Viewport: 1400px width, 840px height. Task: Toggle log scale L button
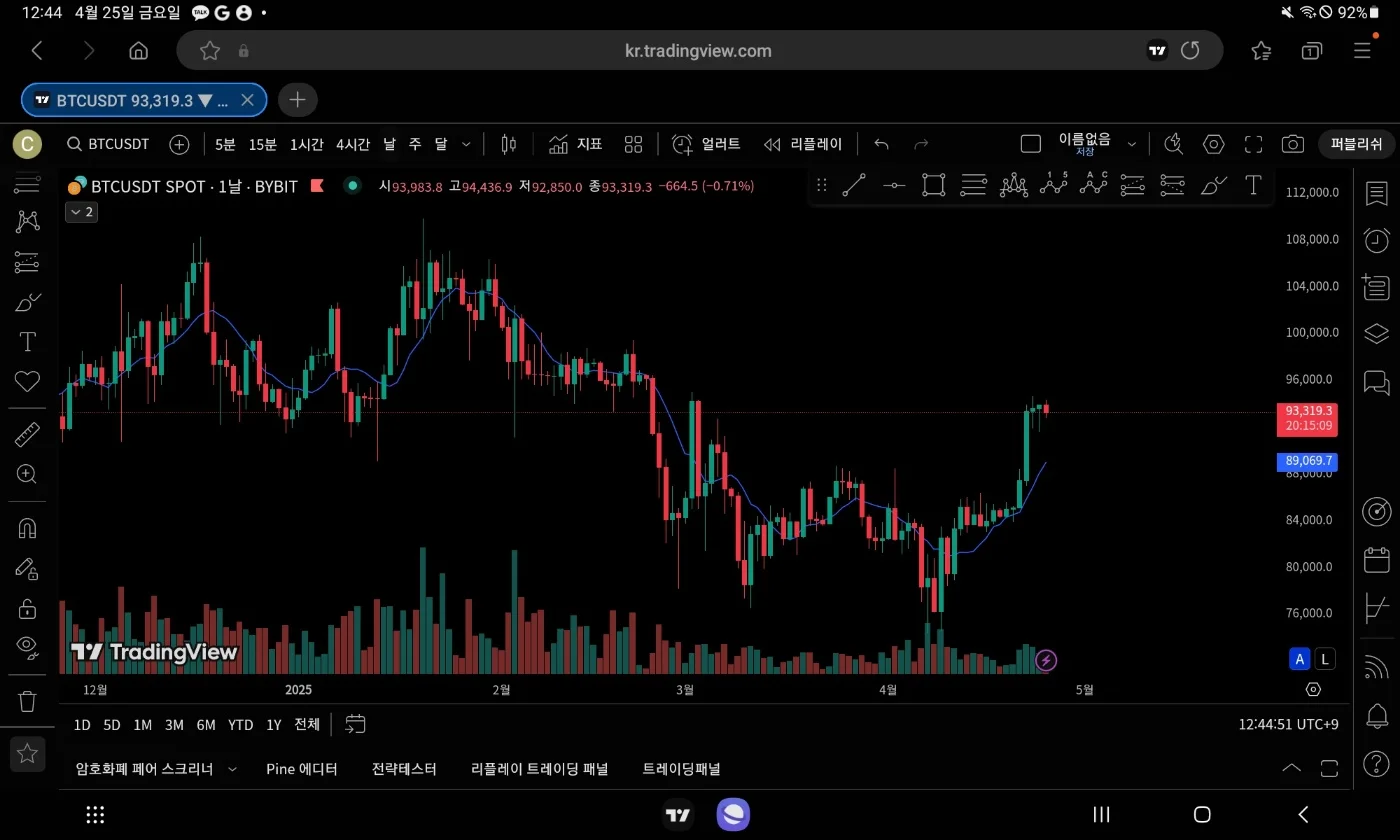(x=1325, y=659)
